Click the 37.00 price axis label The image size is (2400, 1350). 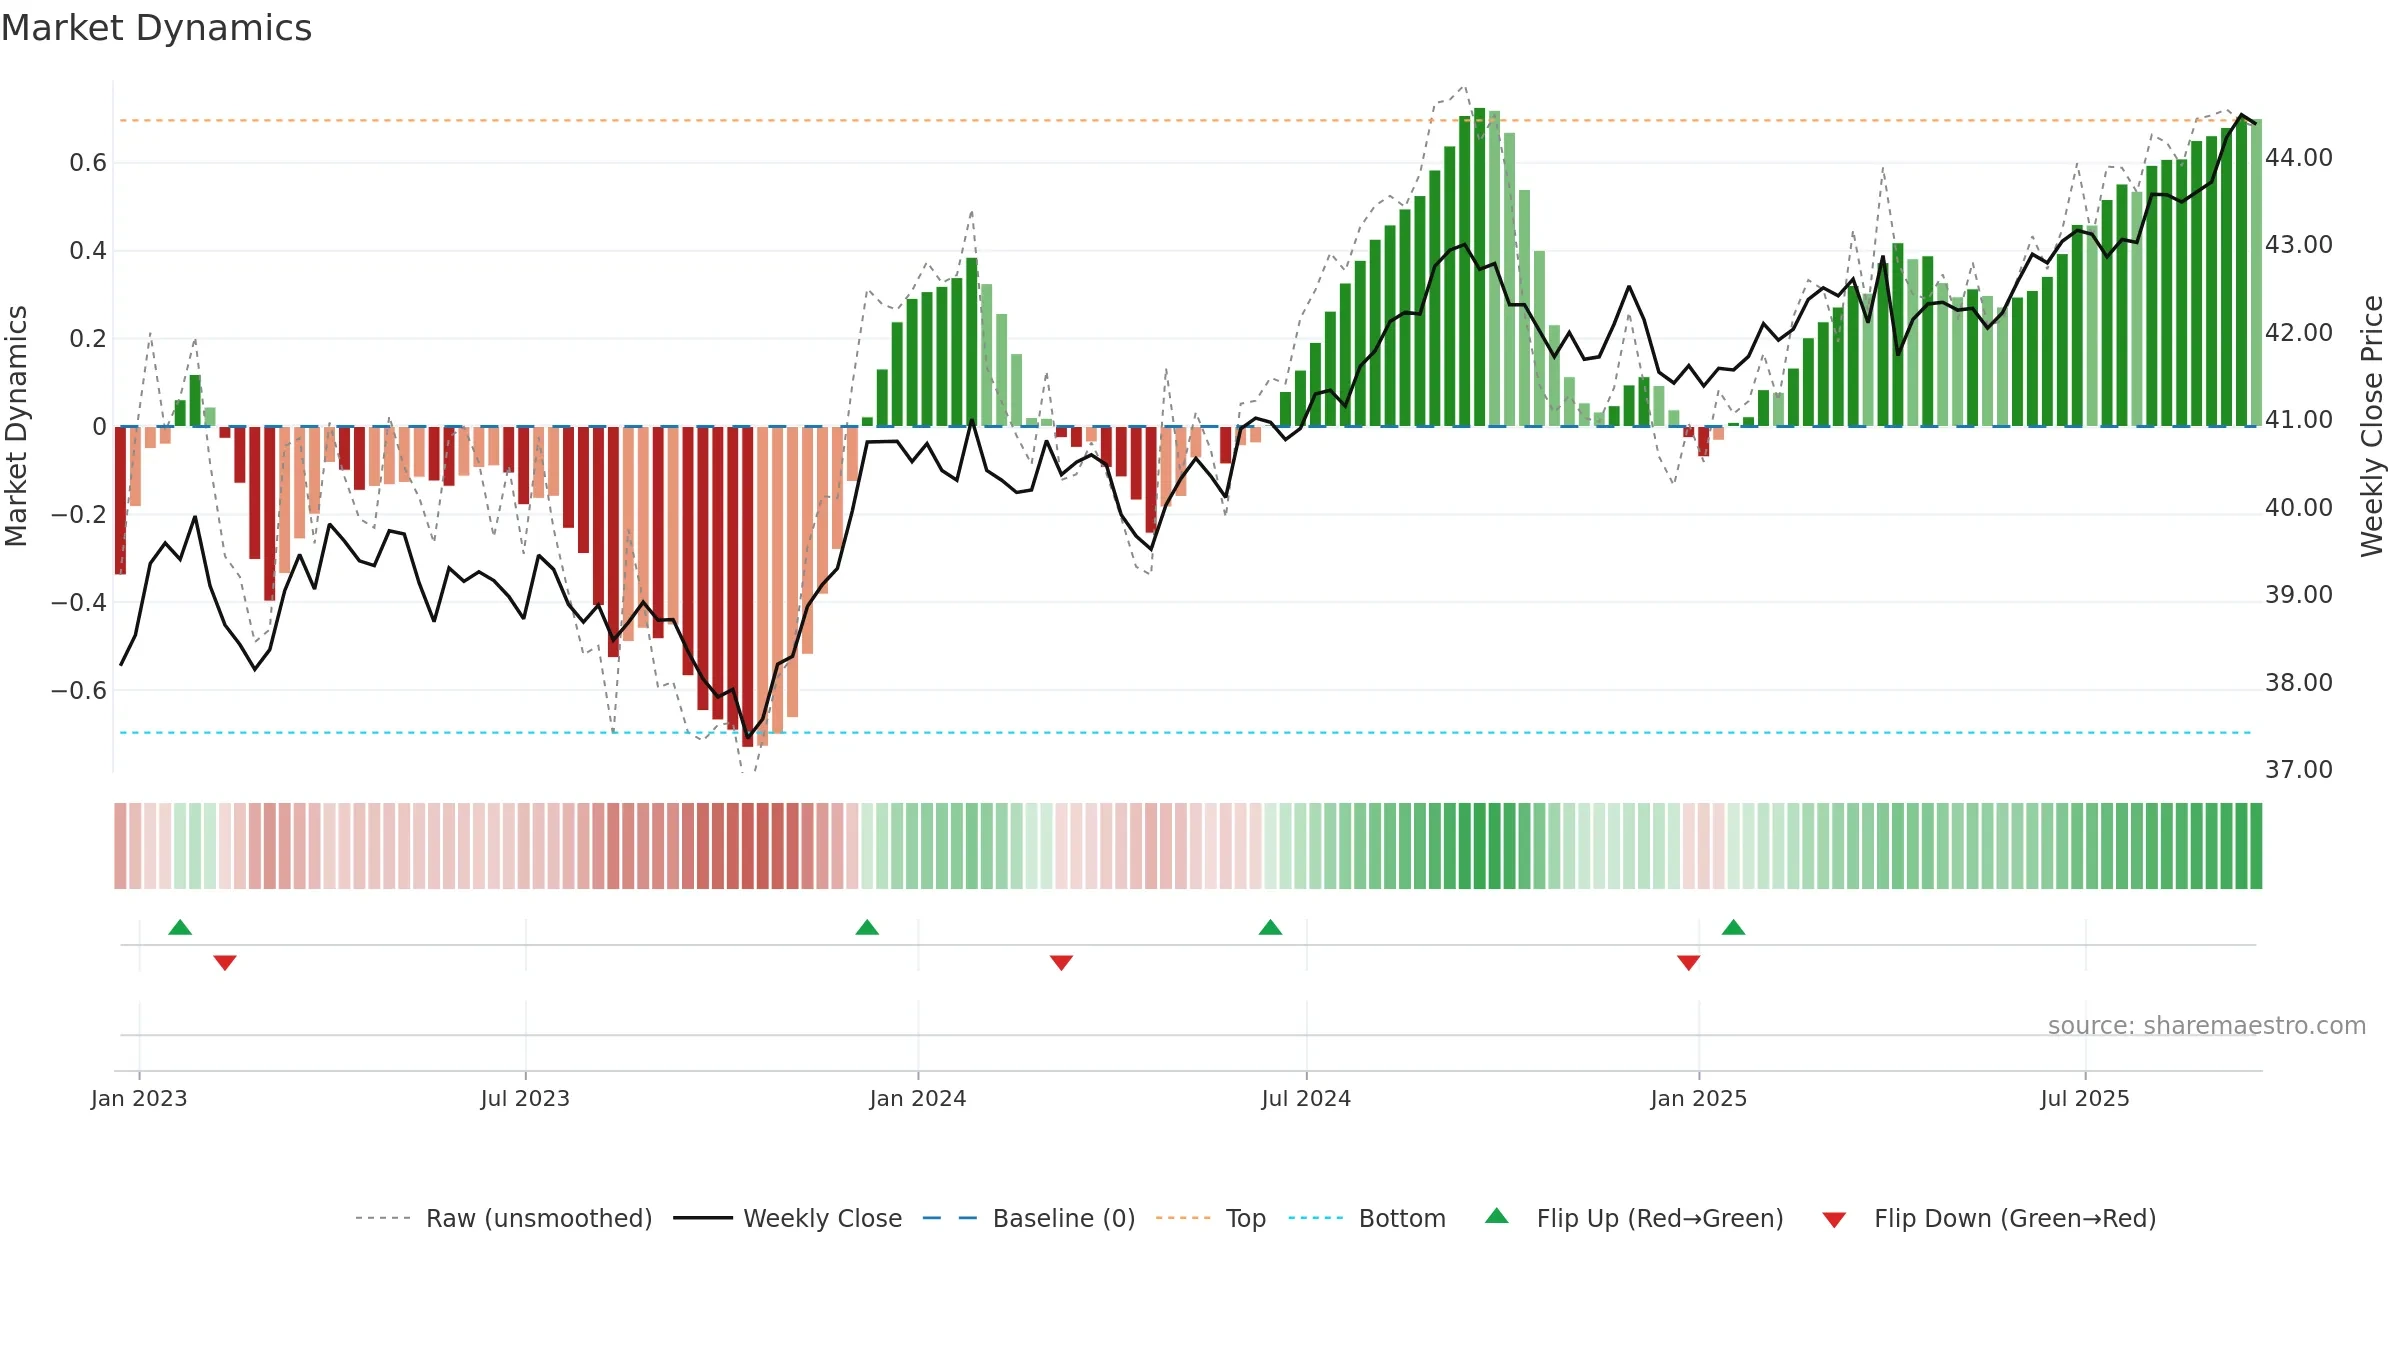pyautogui.click(x=2299, y=770)
